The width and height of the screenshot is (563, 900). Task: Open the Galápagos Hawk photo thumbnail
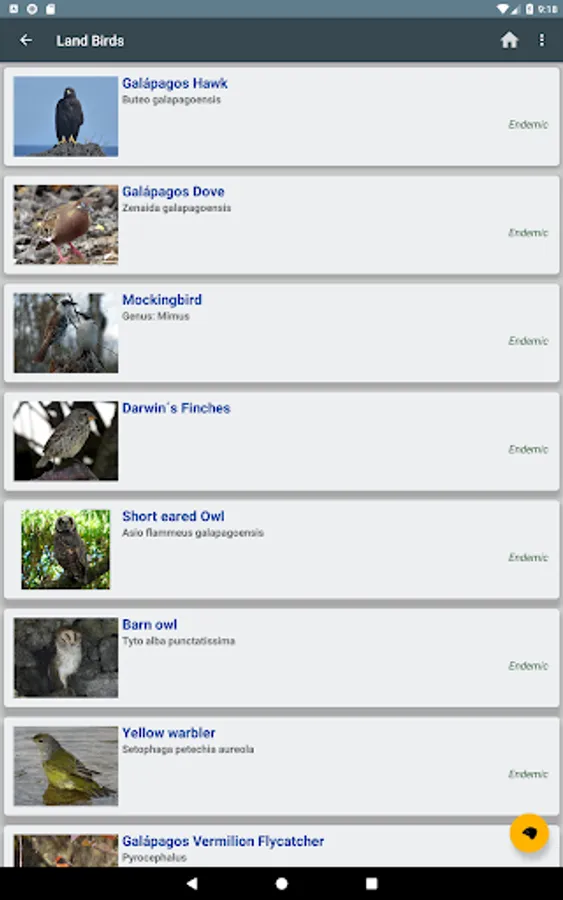(x=66, y=117)
